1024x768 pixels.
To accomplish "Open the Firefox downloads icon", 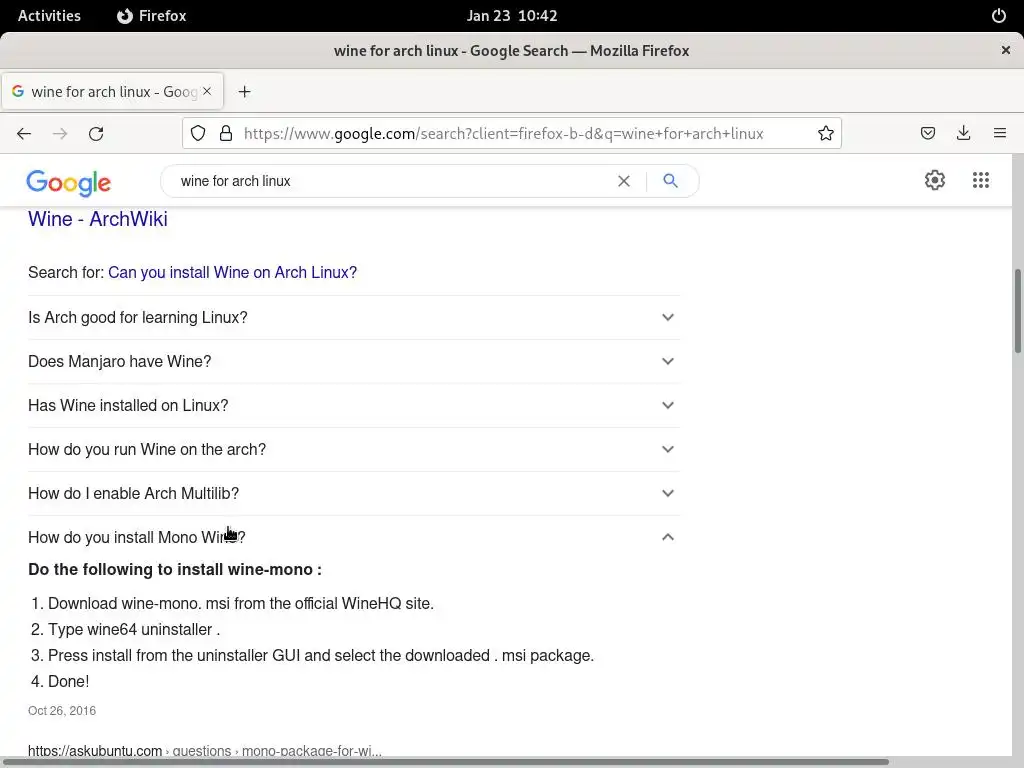I will click(964, 133).
